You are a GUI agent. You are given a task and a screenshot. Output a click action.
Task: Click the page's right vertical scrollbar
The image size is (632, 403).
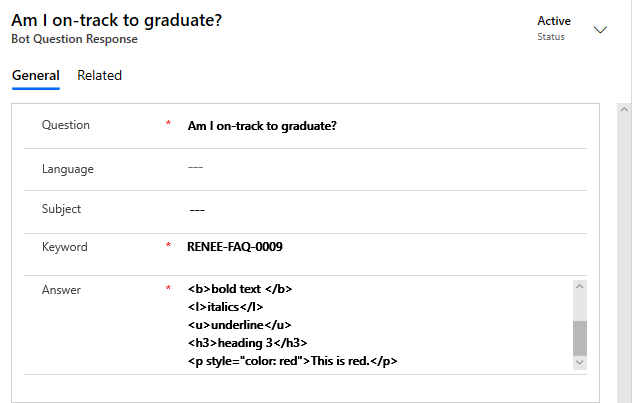[624, 250]
